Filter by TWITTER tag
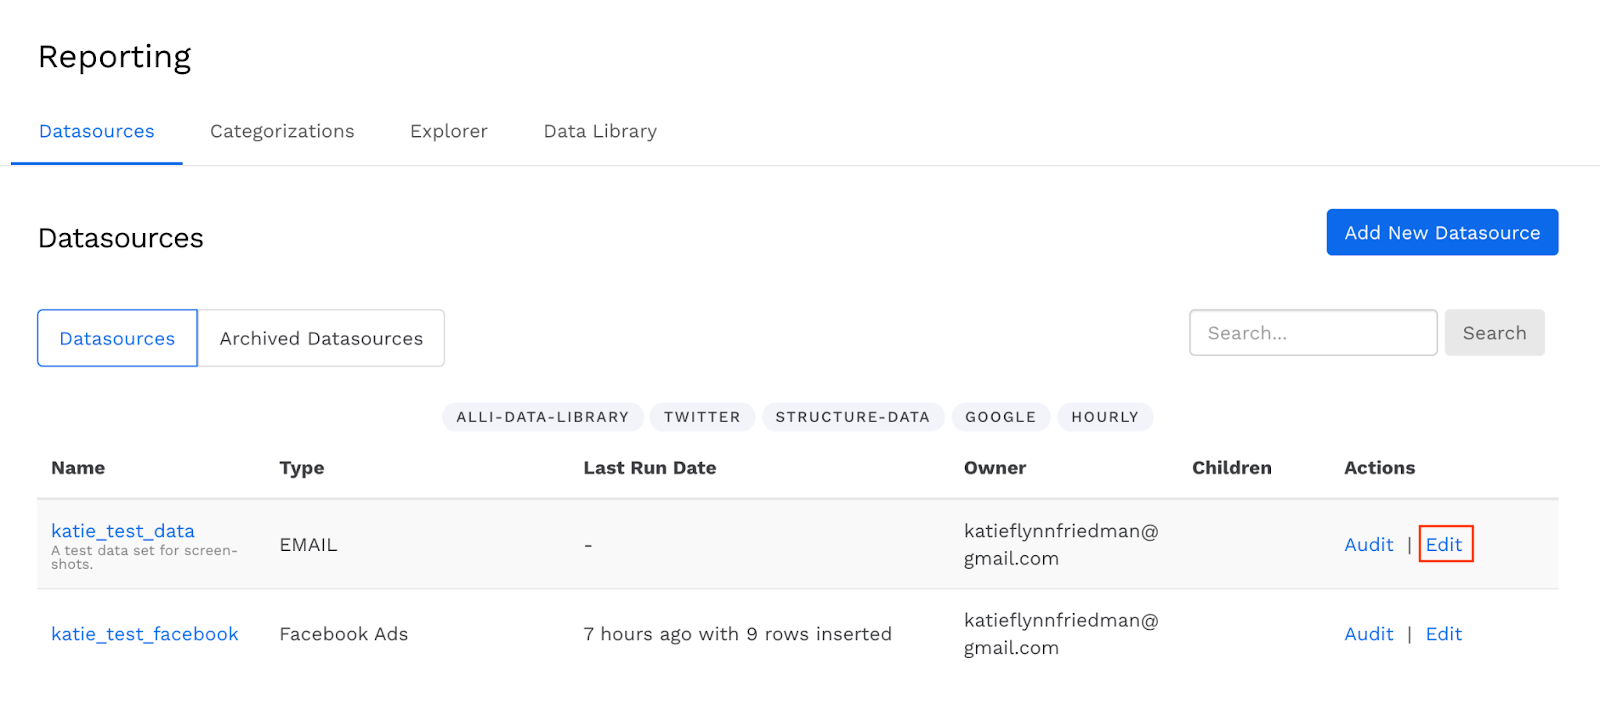Screen dimensions: 1600x716 click(x=702, y=417)
